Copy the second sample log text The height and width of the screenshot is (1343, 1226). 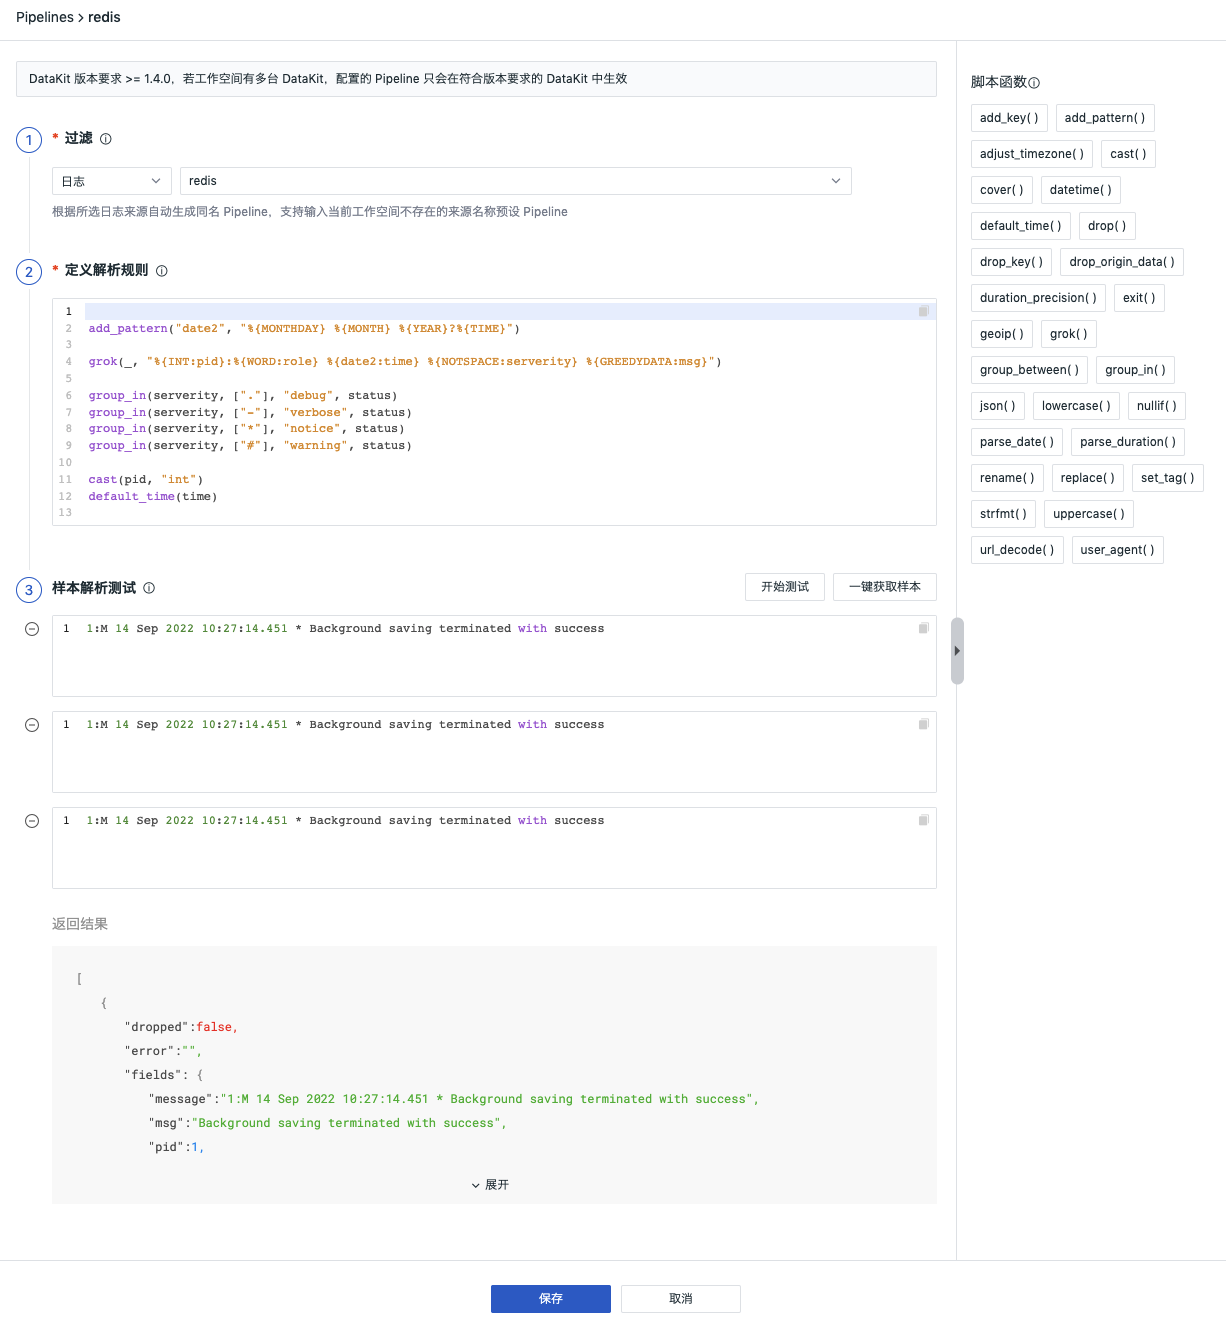[924, 724]
